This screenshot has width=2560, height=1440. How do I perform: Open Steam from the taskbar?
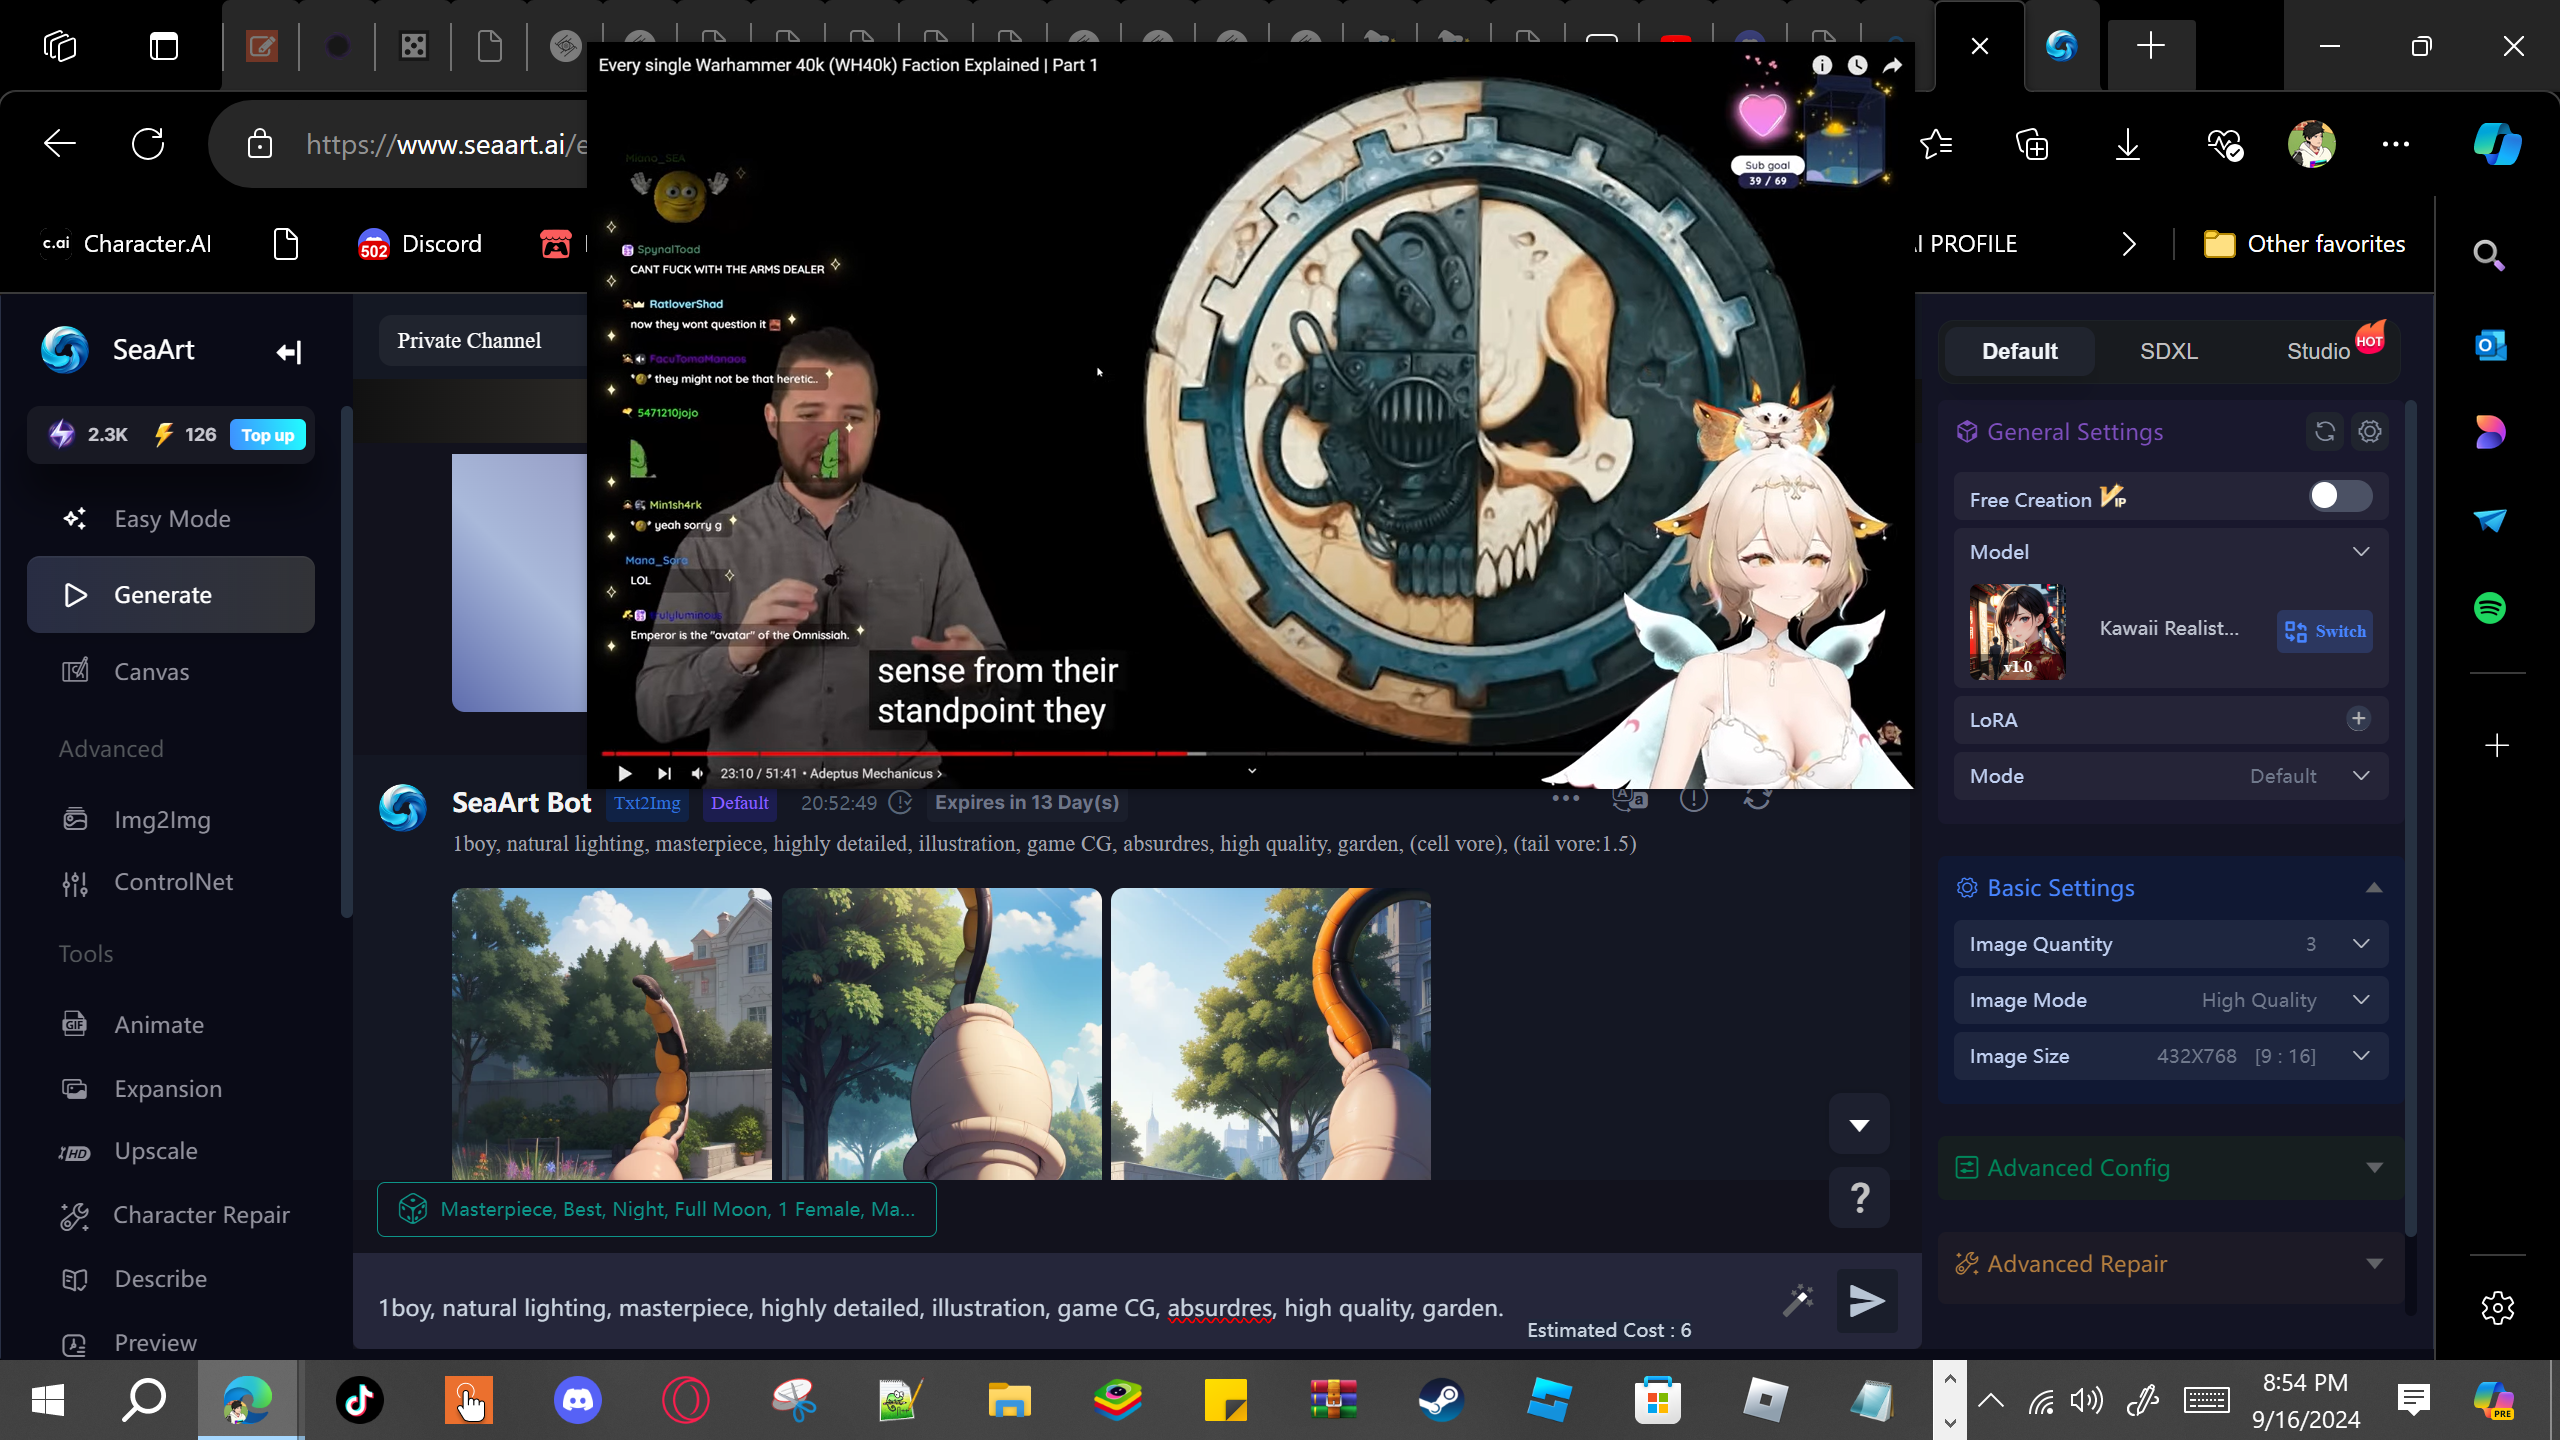(x=1441, y=1399)
